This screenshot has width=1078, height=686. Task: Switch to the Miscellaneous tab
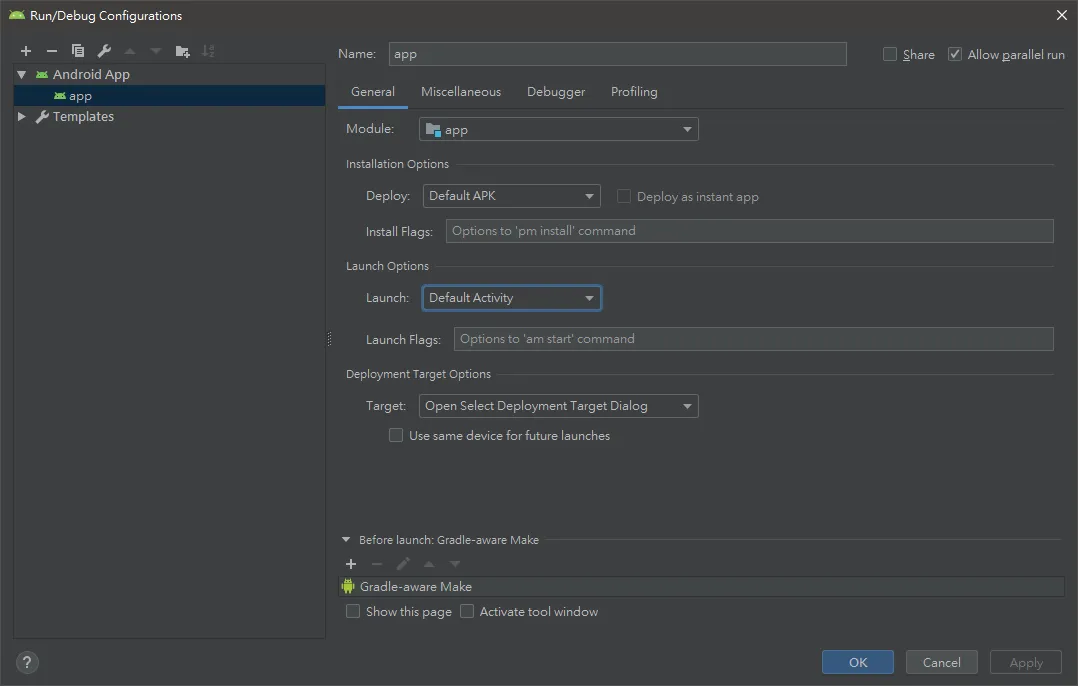(460, 92)
